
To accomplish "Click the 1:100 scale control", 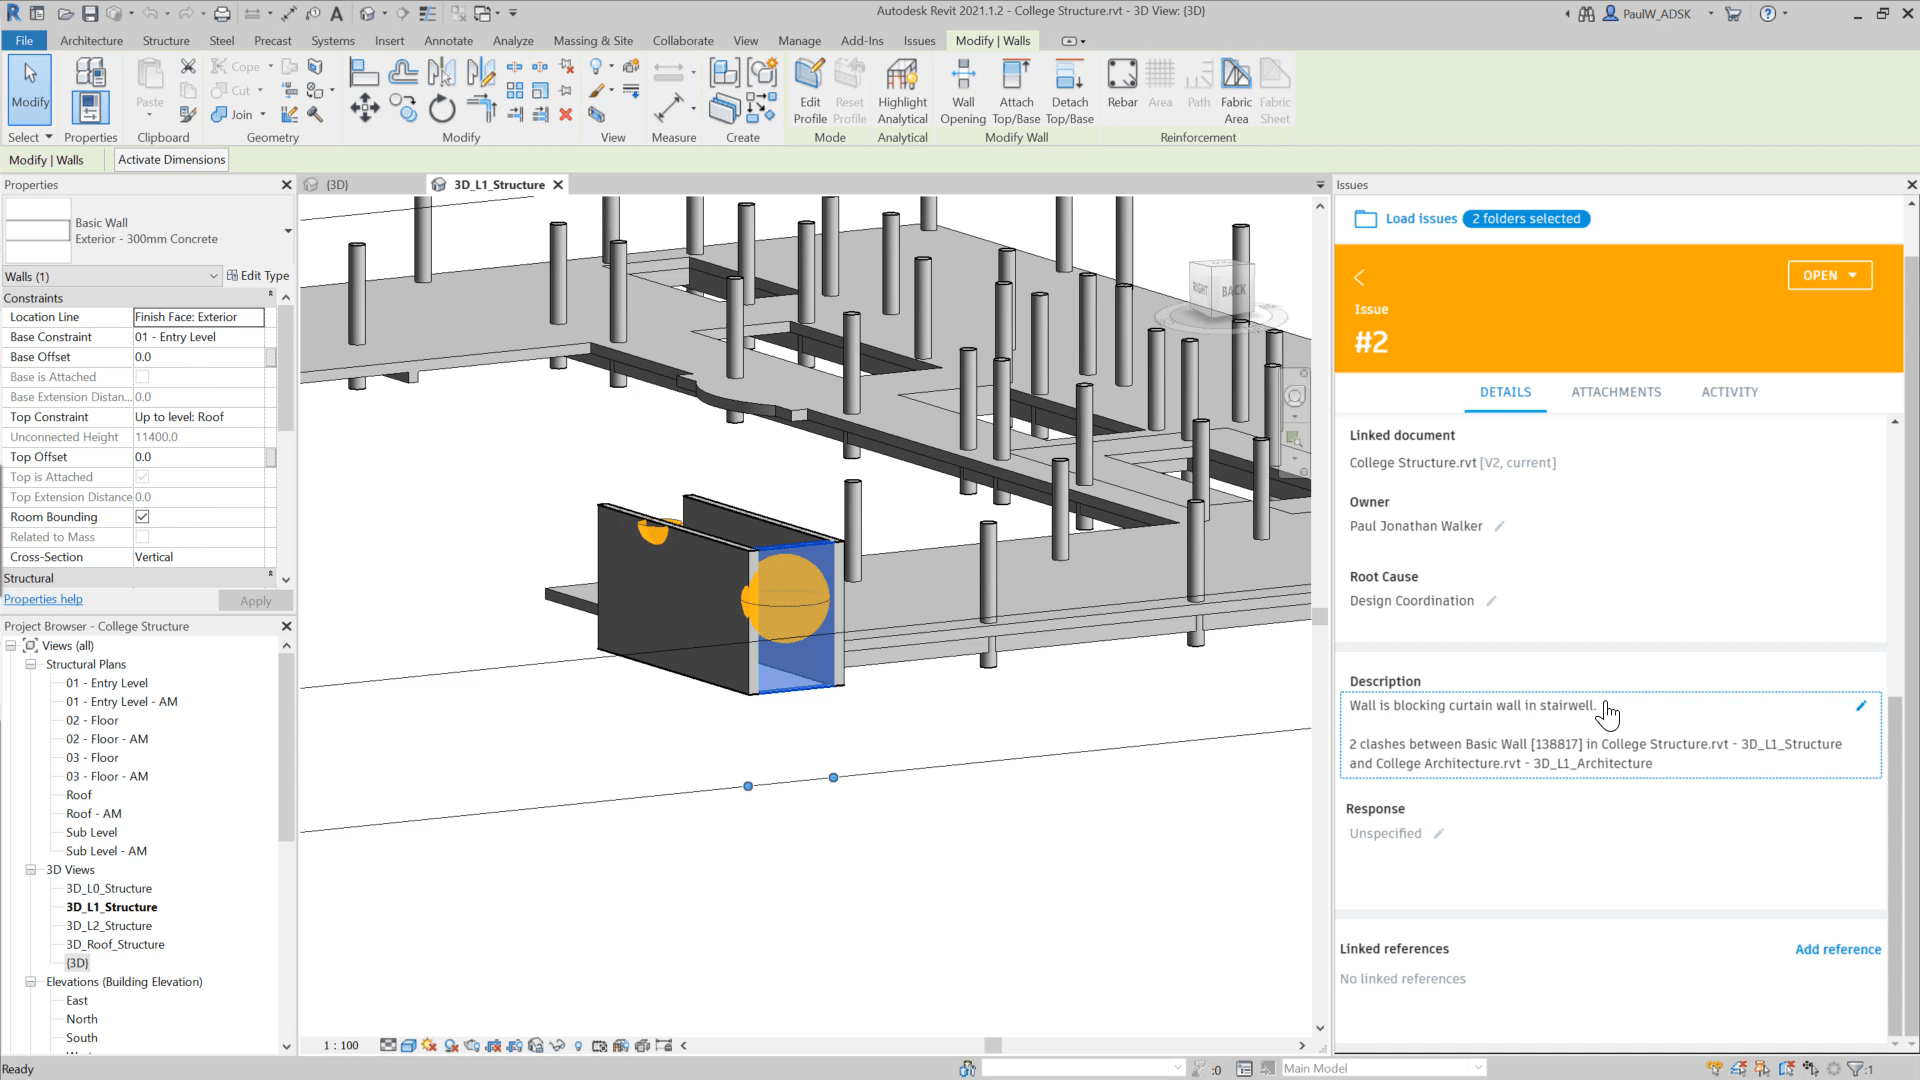I will (x=340, y=1045).
